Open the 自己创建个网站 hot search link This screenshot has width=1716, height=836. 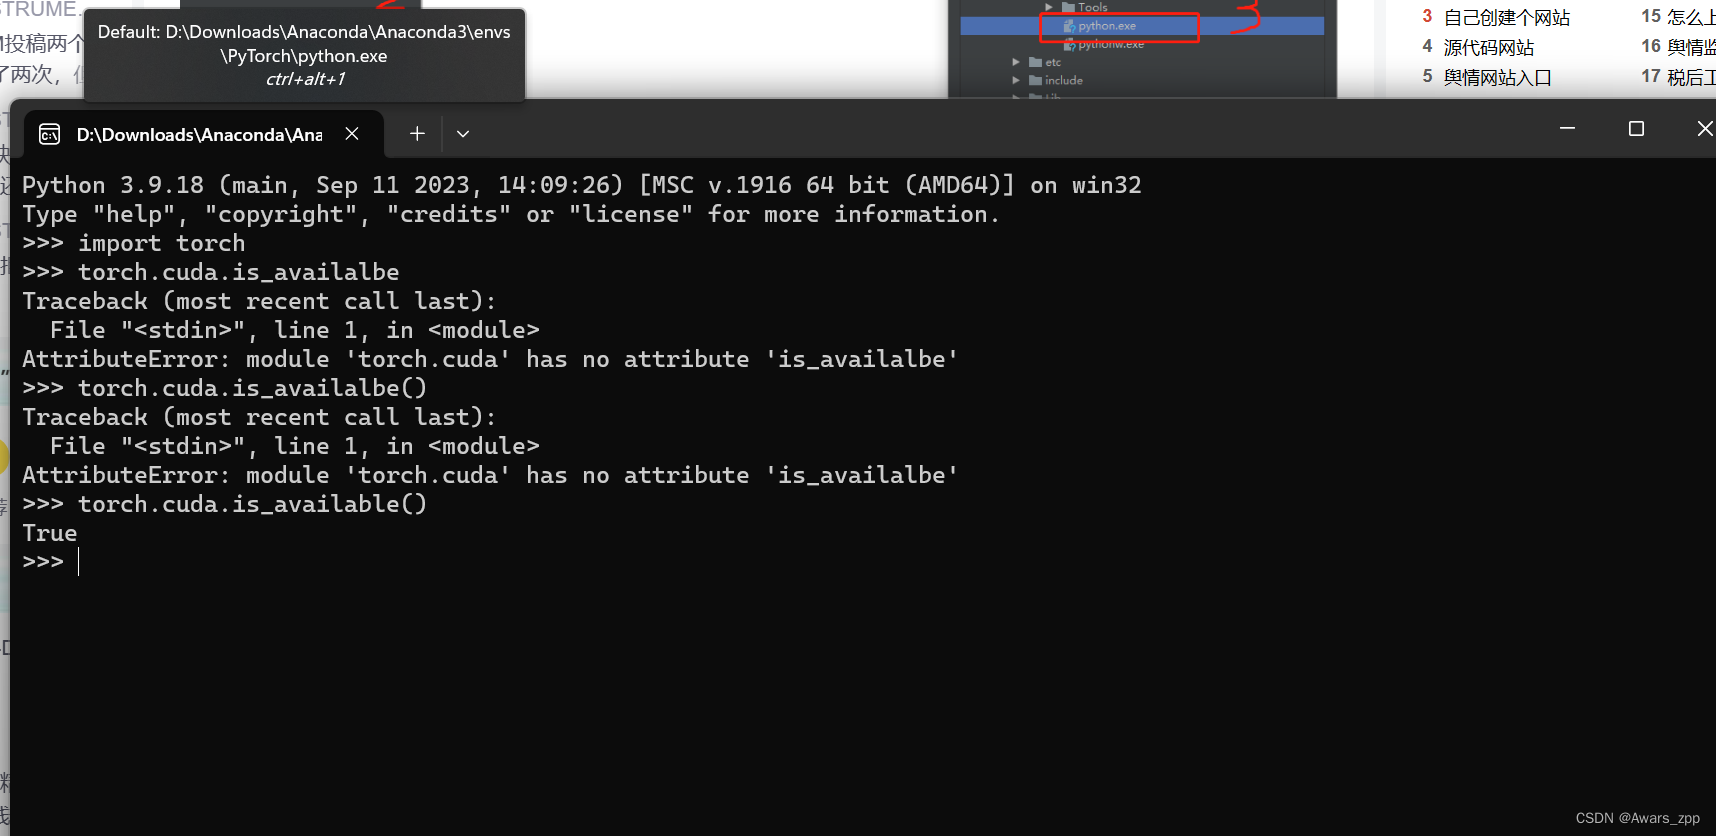1508,17
